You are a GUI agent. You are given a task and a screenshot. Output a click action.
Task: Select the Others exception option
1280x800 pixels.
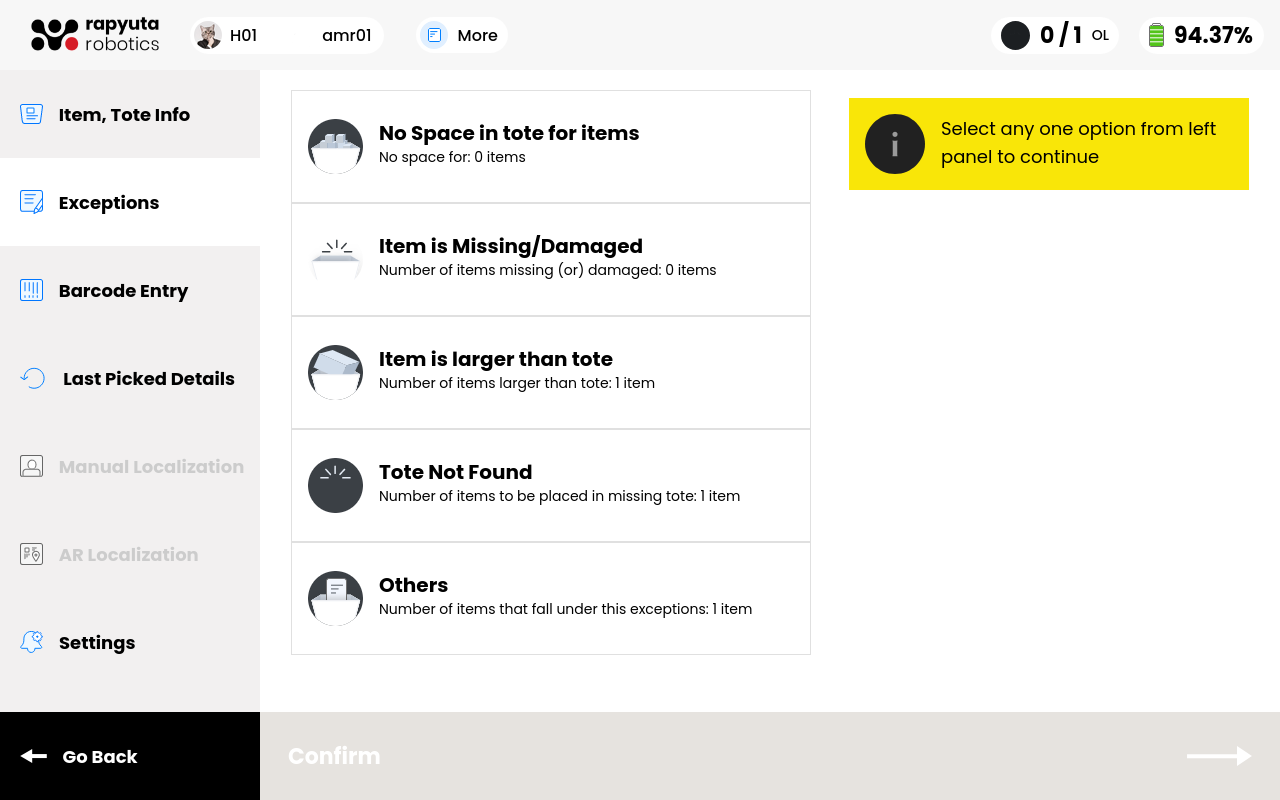pyautogui.click(x=551, y=598)
